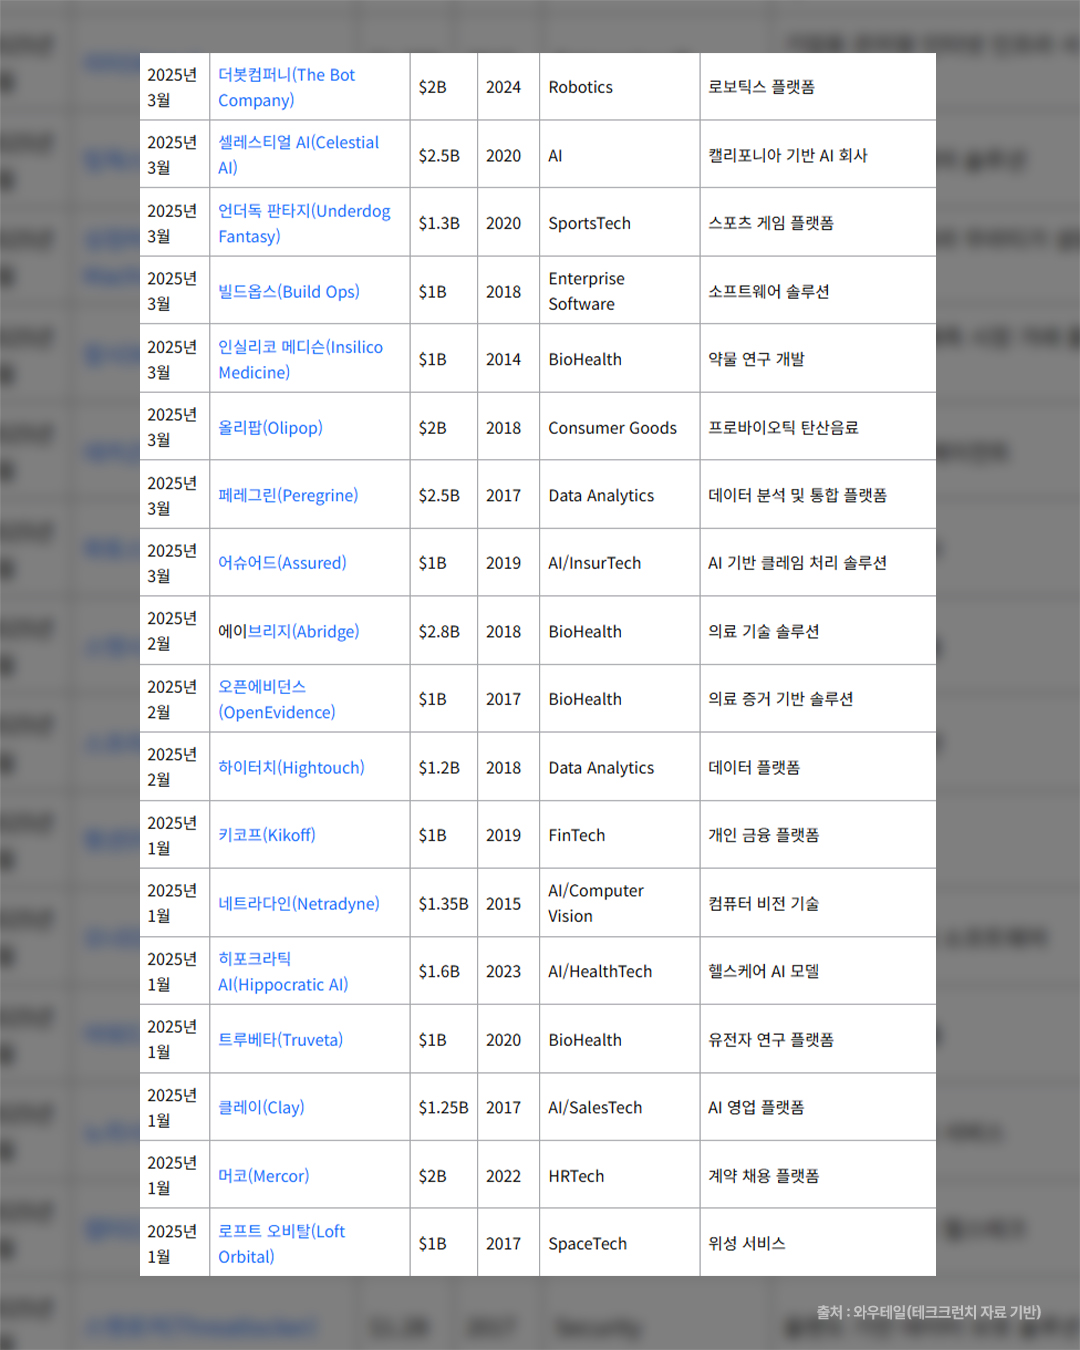The width and height of the screenshot is (1080, 1350).
Task: Select the '컴퓨터 비전 기술' description
Action: [764, 904]
